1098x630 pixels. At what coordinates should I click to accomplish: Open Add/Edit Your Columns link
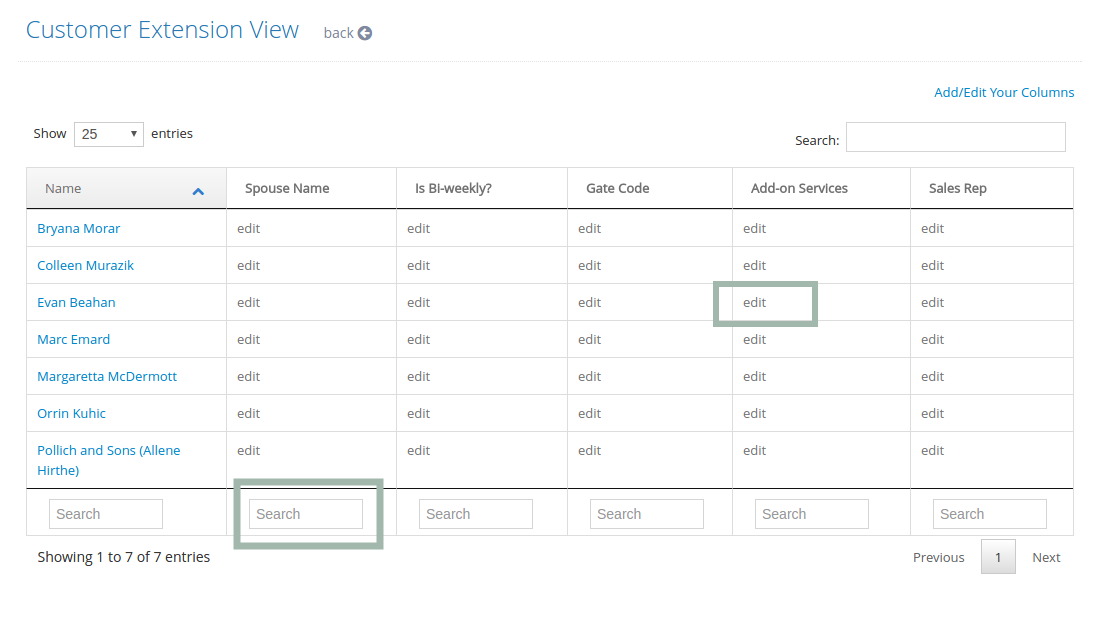click(x=1003, y=92)
